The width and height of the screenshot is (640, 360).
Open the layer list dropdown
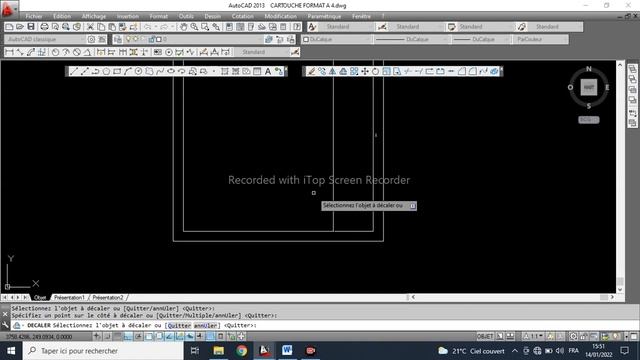[x=193, y=39]
